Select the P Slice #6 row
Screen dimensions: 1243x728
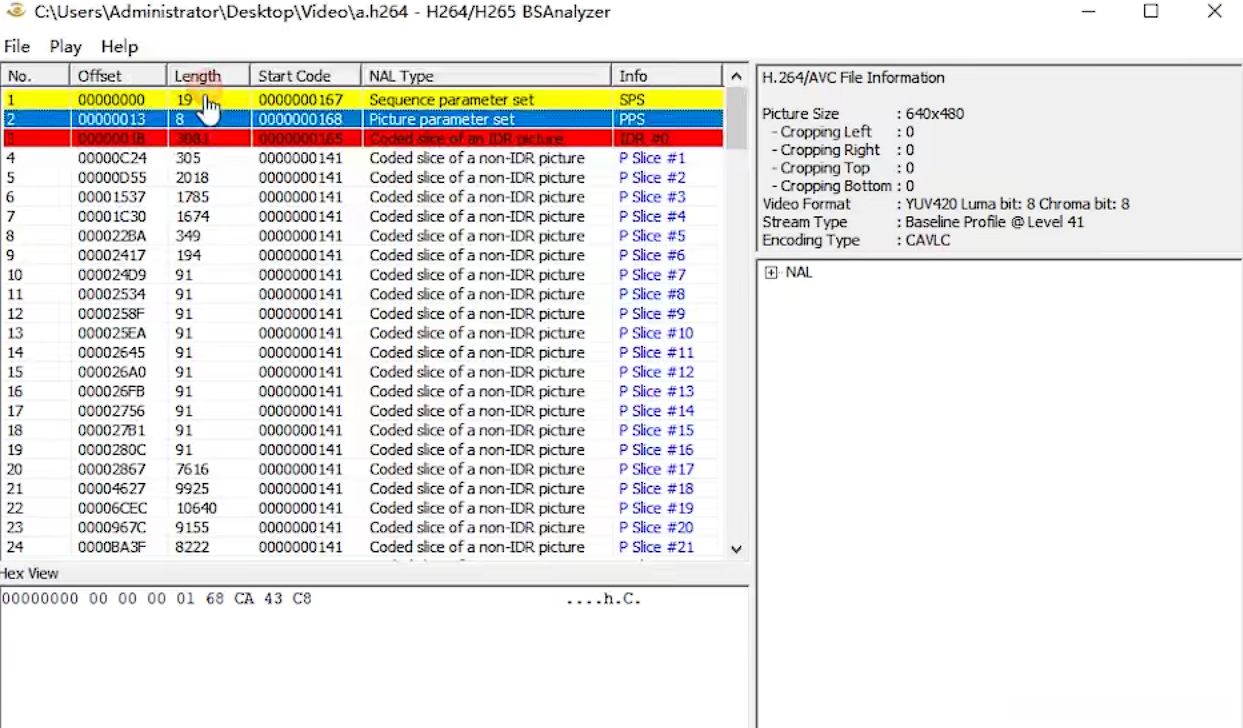click(362, 256)
